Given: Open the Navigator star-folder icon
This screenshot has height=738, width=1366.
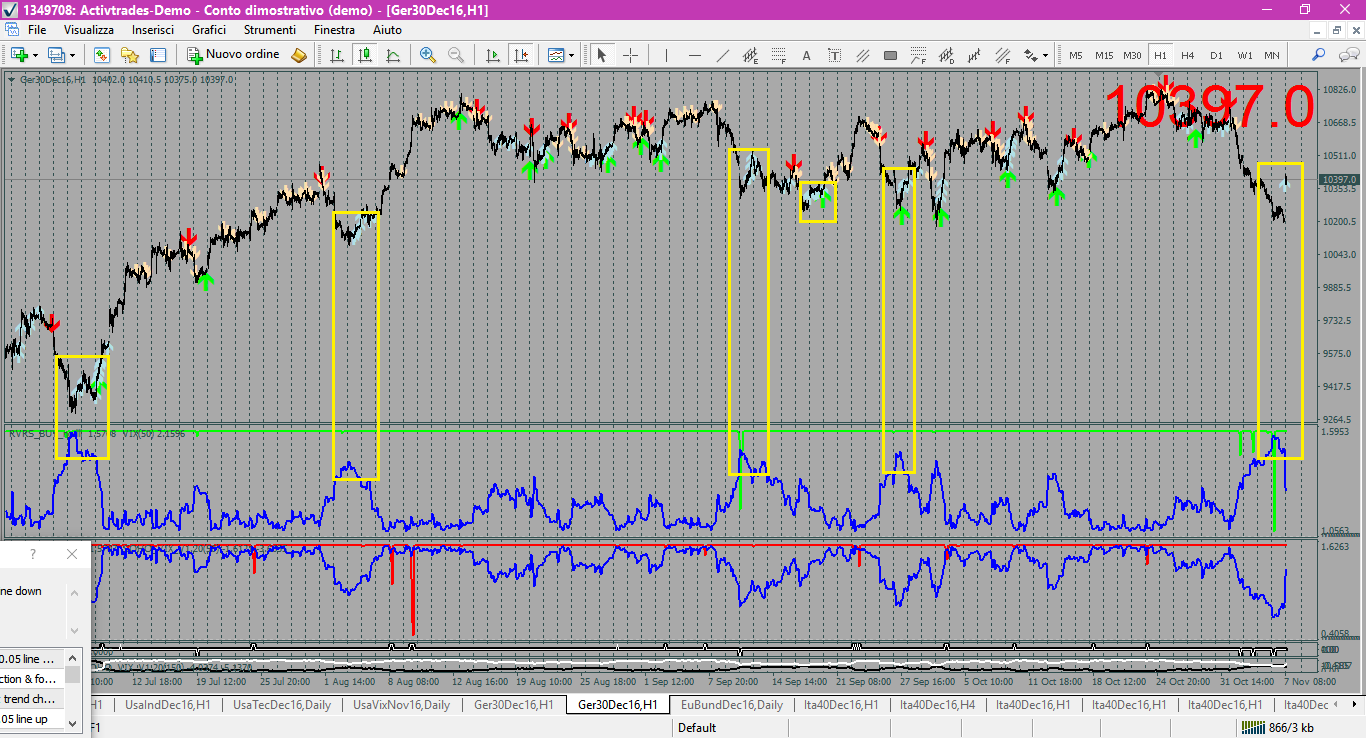Looking at the screenshot, I should tap(129, 55).
